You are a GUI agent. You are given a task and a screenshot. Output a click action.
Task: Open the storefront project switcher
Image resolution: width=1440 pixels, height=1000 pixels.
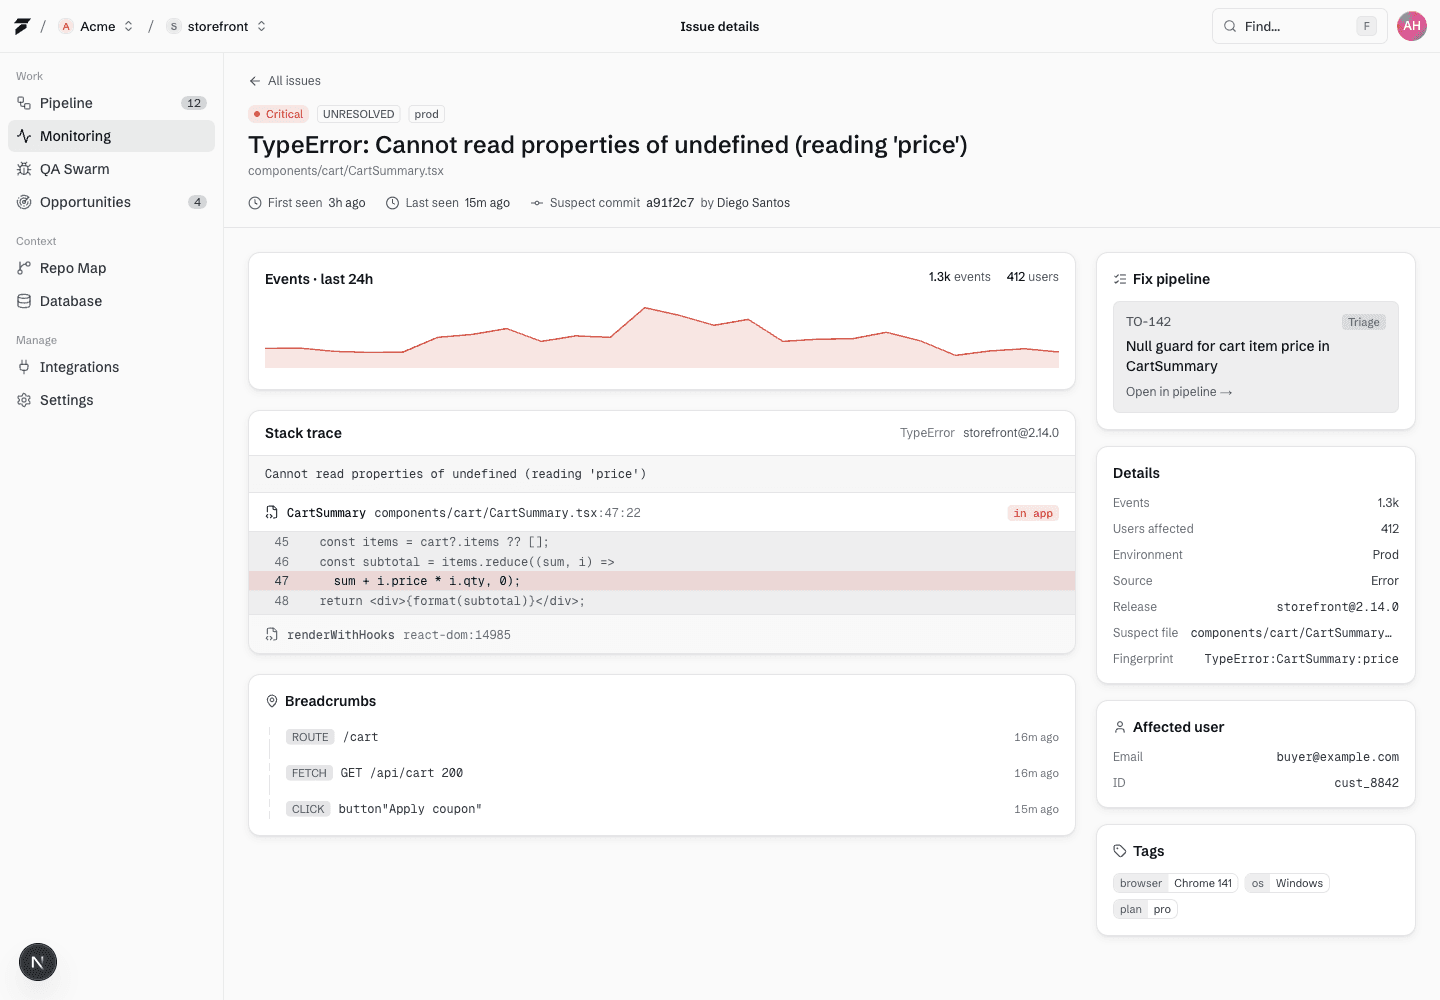(x=217, y=26)
